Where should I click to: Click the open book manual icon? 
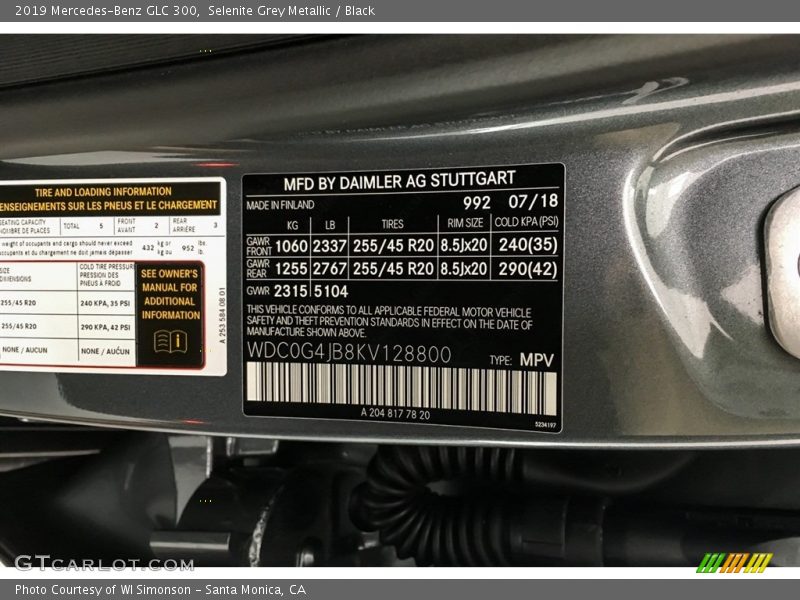(x=170, y=341)
